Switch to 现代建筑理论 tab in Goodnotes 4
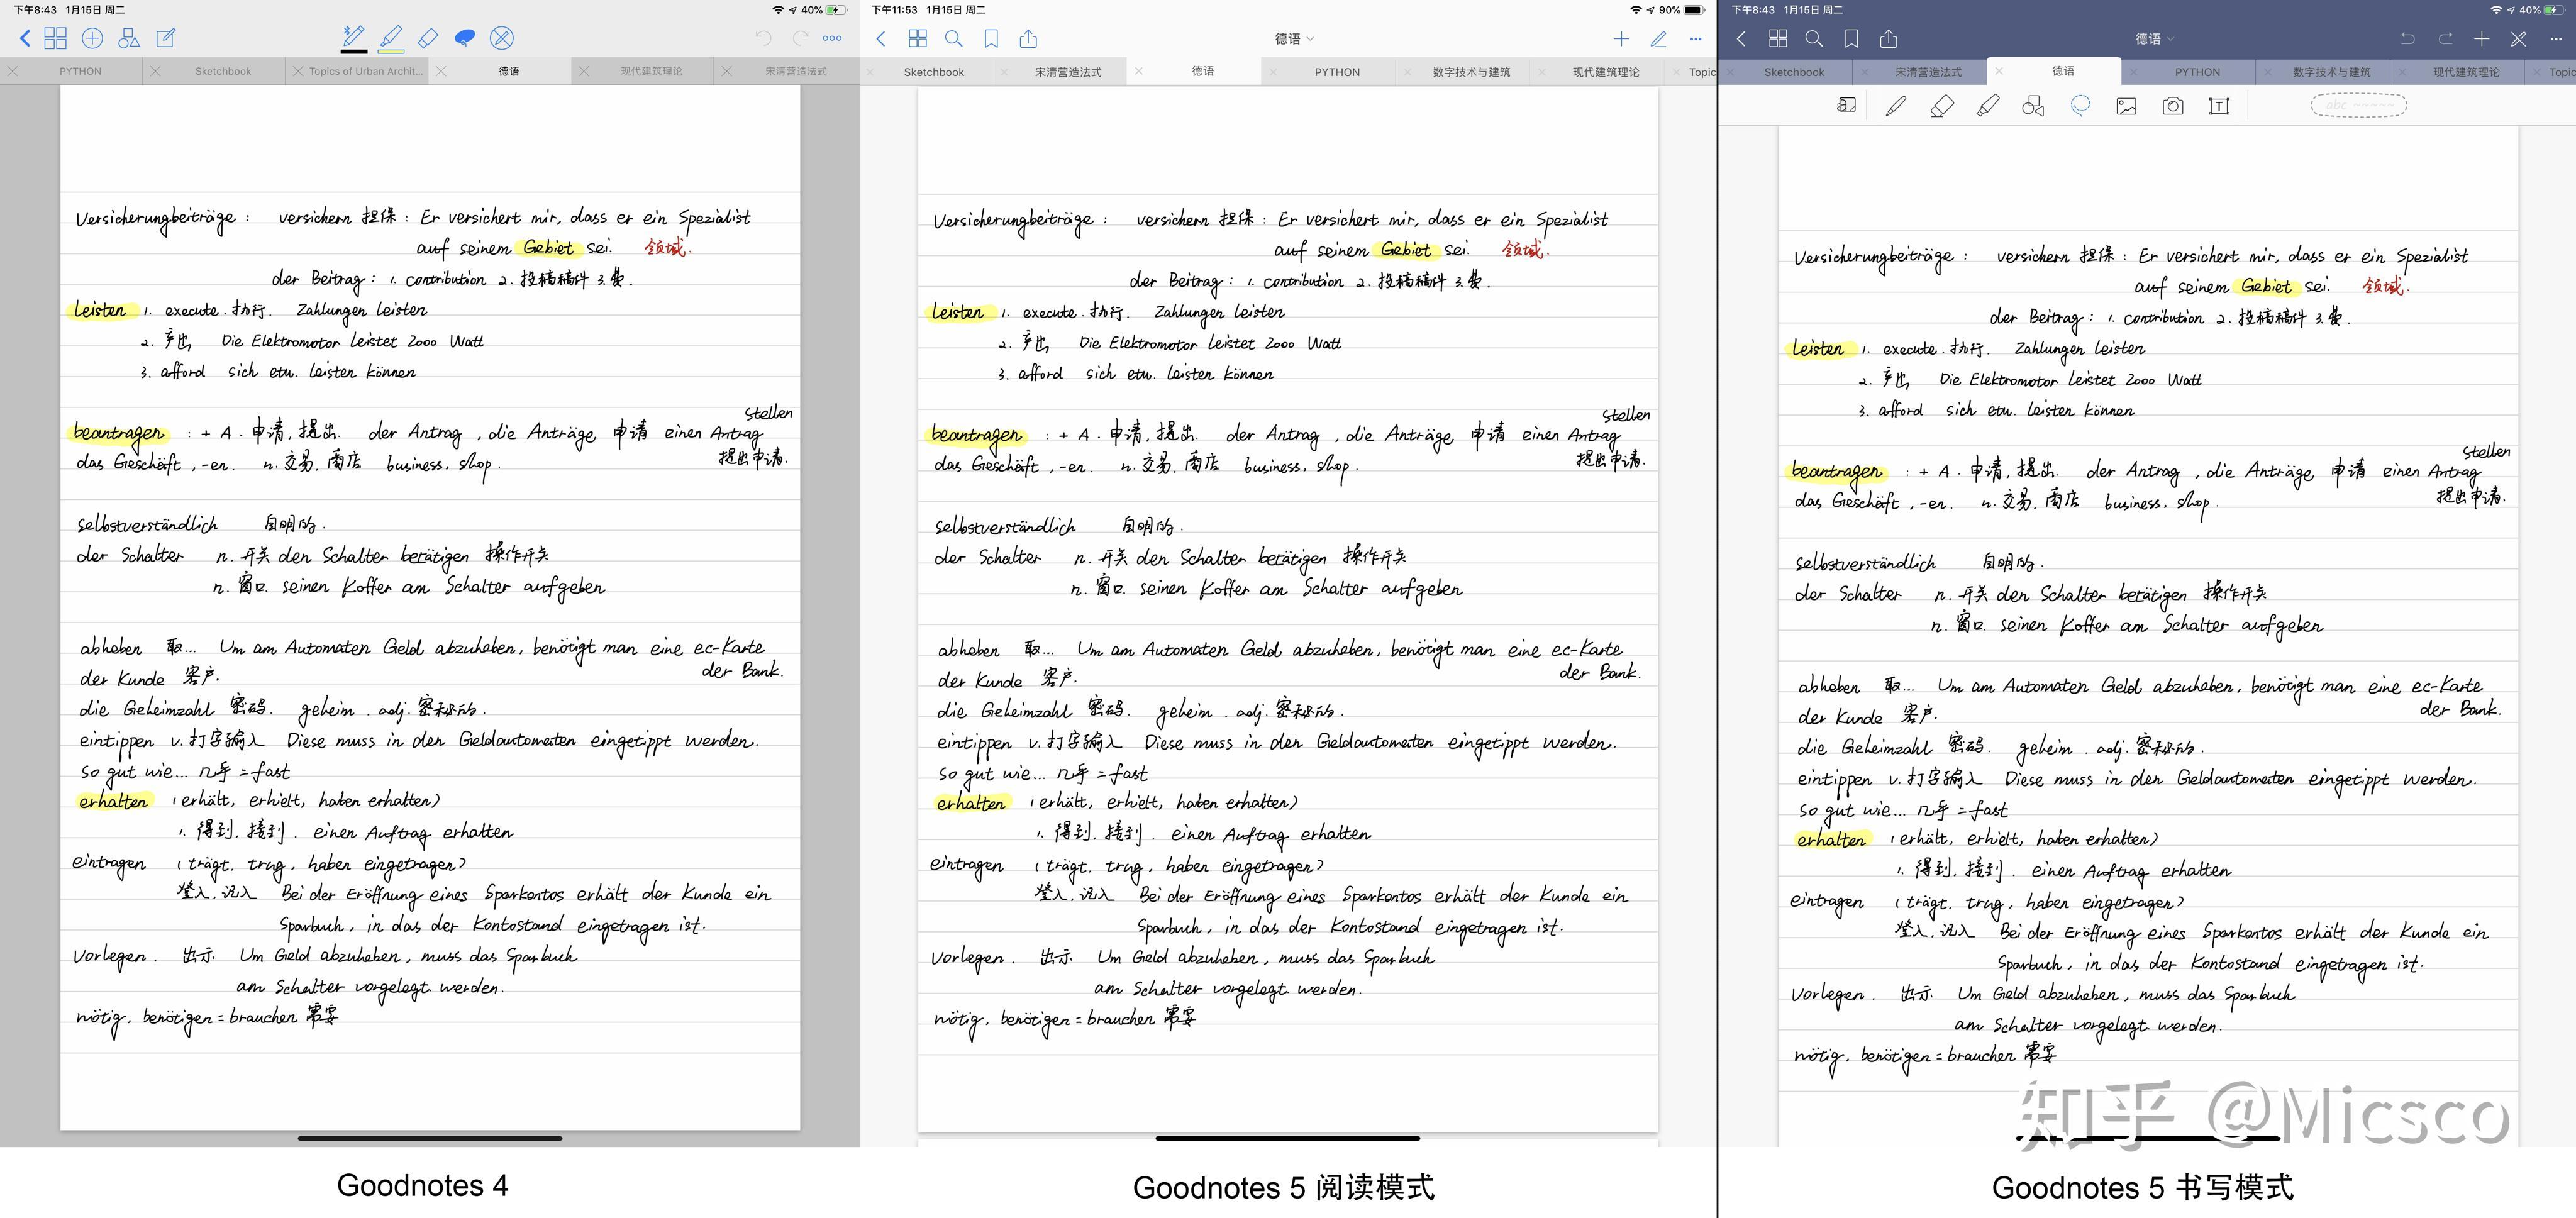The height and width of the screenshot is (1218, 2576). pos(651,71)
